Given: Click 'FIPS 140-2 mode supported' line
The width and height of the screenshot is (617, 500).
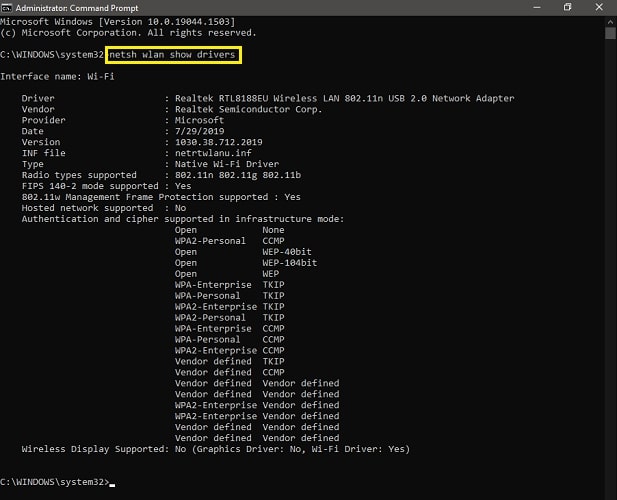Looking at the screenshot, I should [x=107, y=186].
